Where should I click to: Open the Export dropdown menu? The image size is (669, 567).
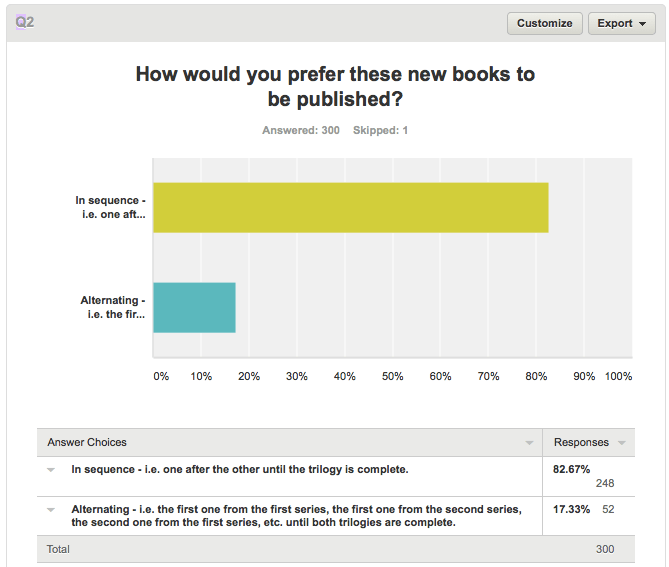622,23
